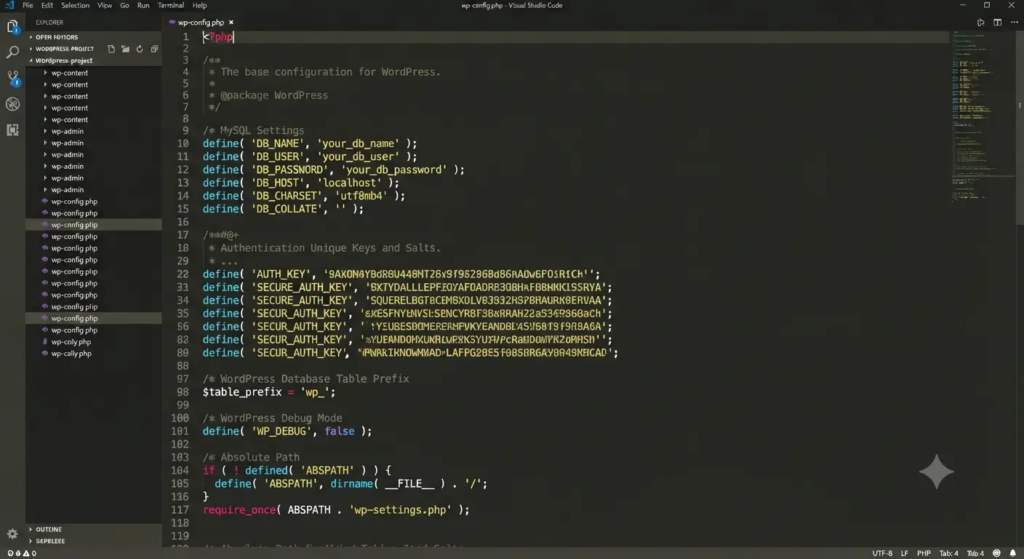Screen dimensions: 1024x559
Task: Create a new file in explorer
Action: point(111,49)
